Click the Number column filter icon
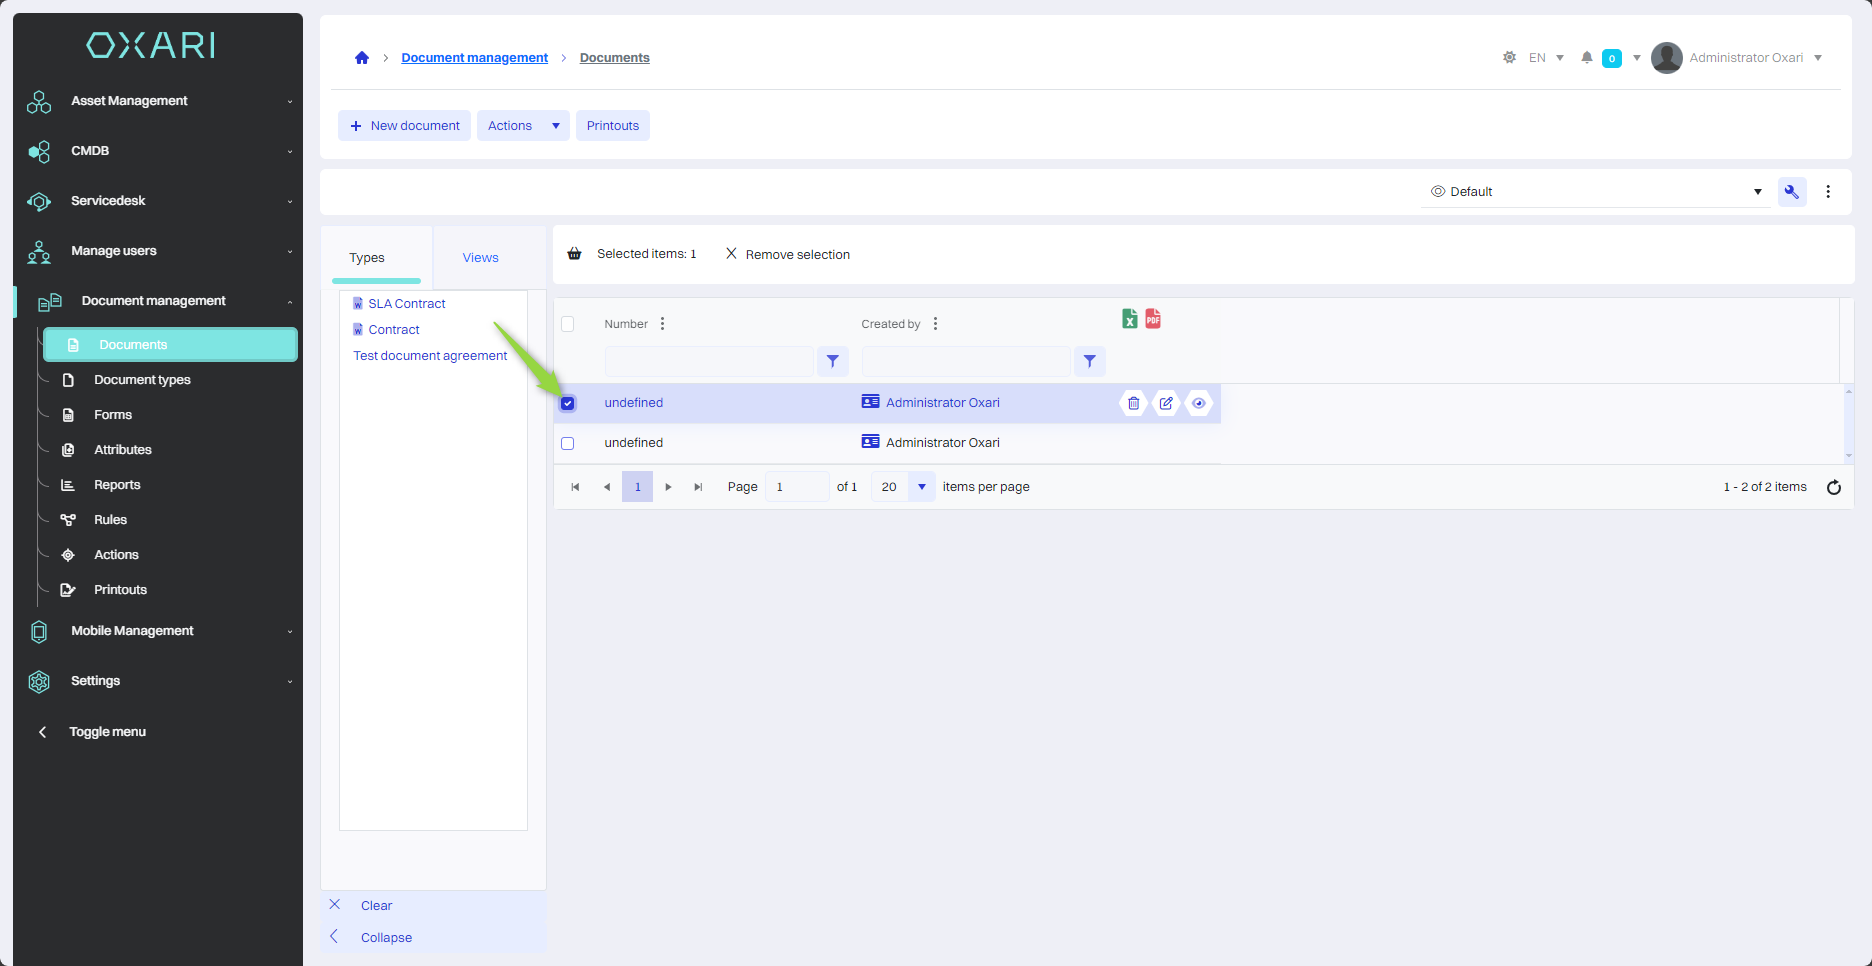 tap(832, 361)
